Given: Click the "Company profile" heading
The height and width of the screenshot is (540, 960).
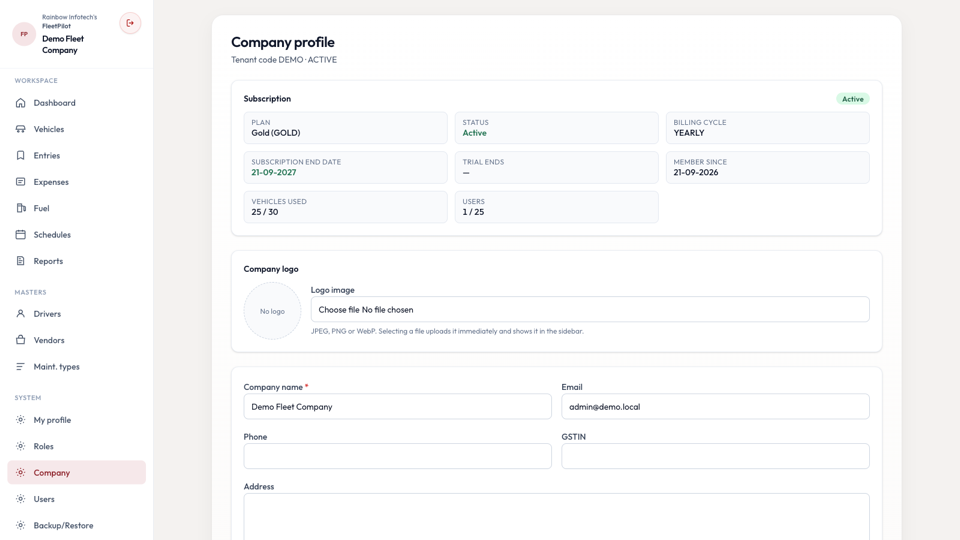Looking at the screenshot, I should pos(283,42).
